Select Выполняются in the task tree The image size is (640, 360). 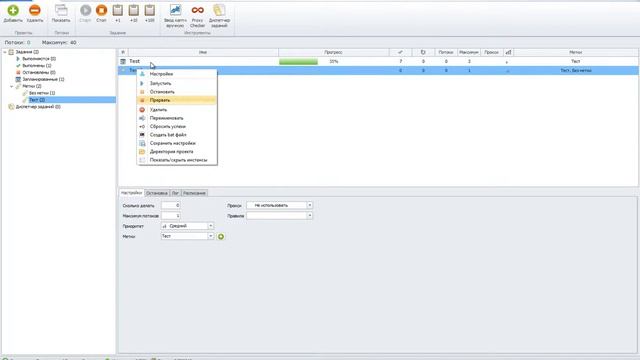pos(39,59)
